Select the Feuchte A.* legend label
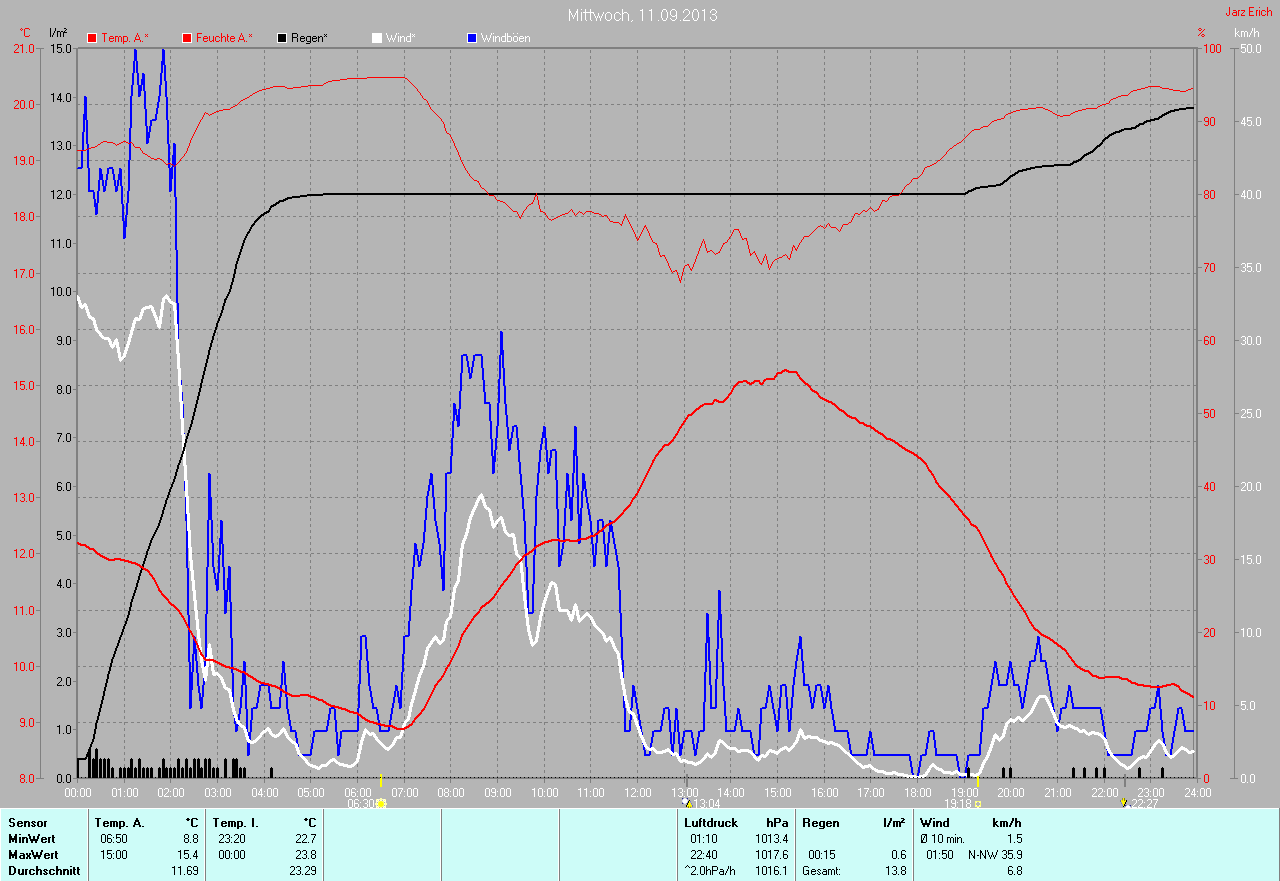Screen dimensions: 1280x881 pos(224,38)
